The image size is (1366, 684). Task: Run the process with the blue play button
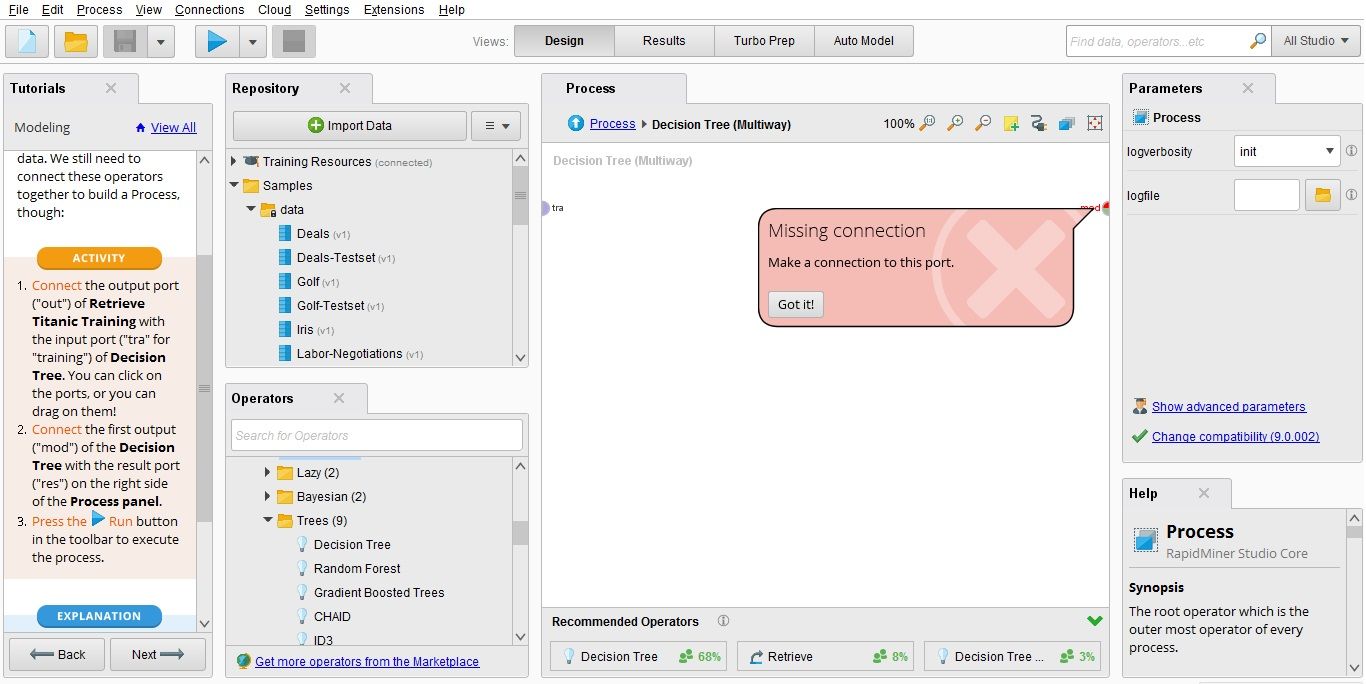tap(217, 41)
